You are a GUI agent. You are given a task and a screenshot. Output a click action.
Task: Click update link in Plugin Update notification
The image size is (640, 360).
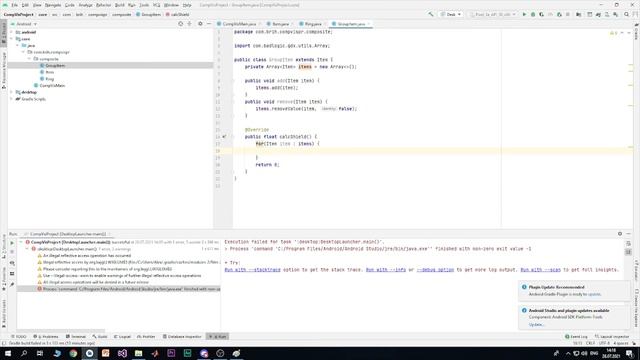(x=594, y=294)
